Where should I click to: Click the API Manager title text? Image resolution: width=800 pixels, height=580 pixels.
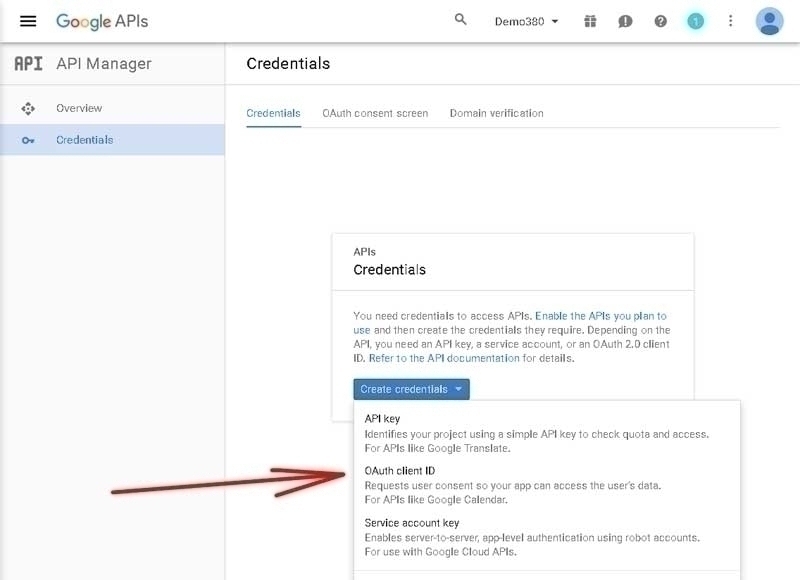(x=104, y=64)
